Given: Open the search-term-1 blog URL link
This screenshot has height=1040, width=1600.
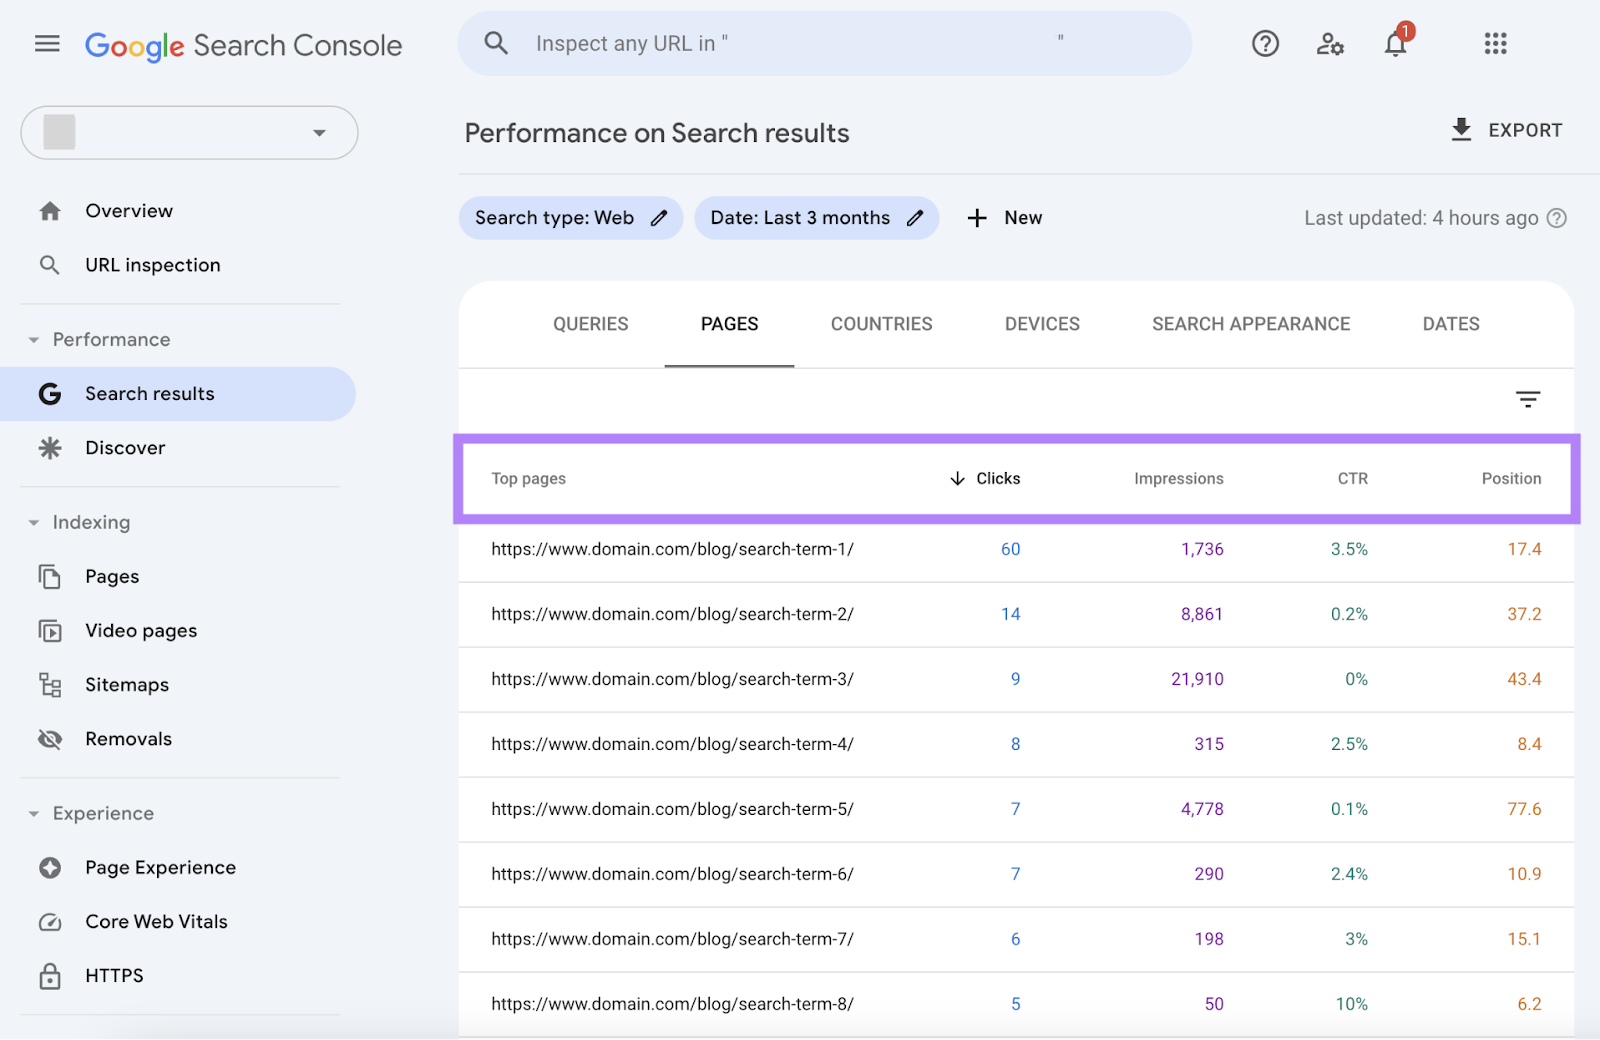Looking at the screenshot, I should pos(671,548).
